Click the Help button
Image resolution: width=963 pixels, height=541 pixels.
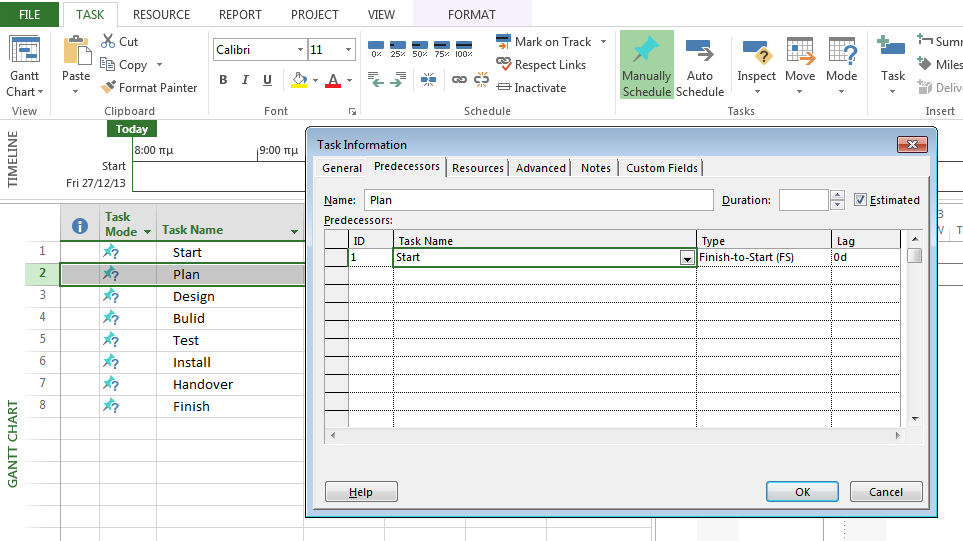[361, 492]
